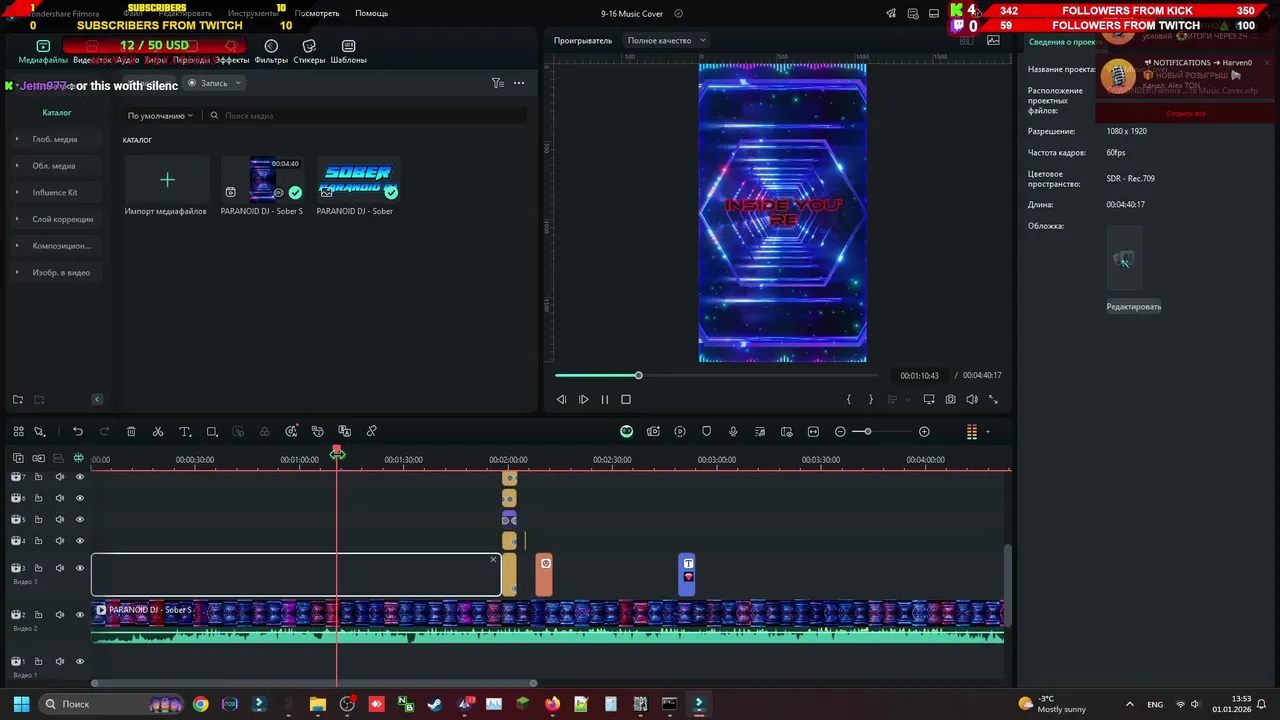This screenshot has height=720, width=1280.
Task: Lock the Видео 1 track
Action: point(38,661)
